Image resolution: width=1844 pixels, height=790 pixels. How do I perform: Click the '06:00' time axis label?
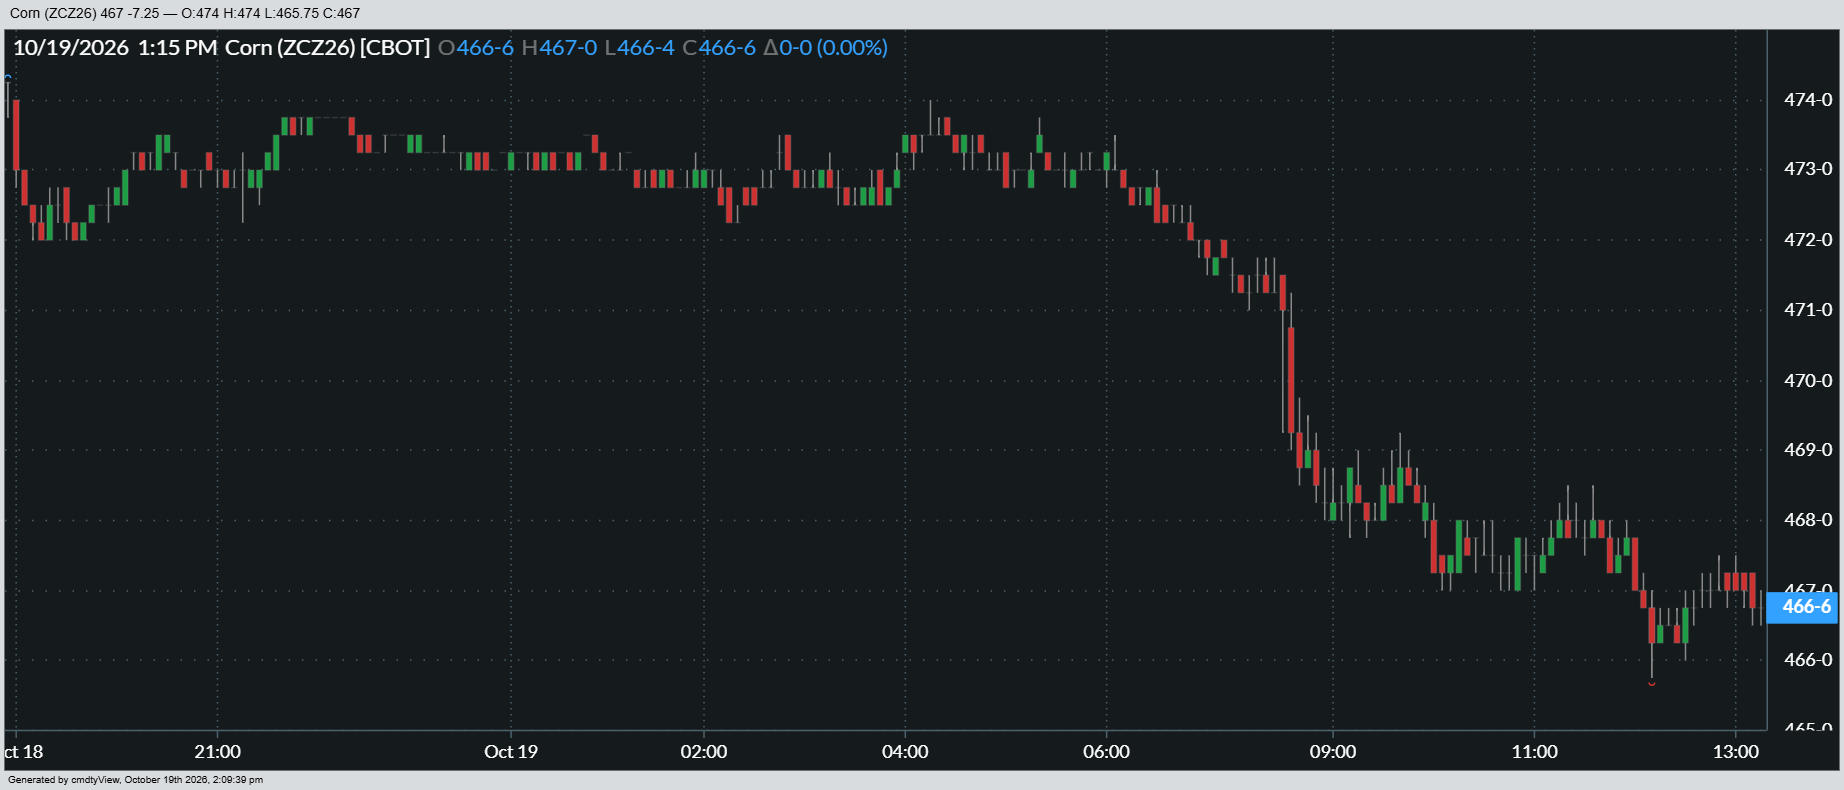click(1106, 752)
